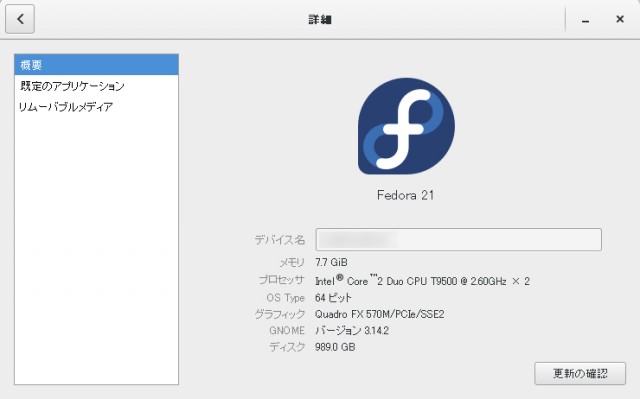The width and height of the screenshot is (640, 399).
Task: Click the デバイス名 label
Action: click(280, 239)
